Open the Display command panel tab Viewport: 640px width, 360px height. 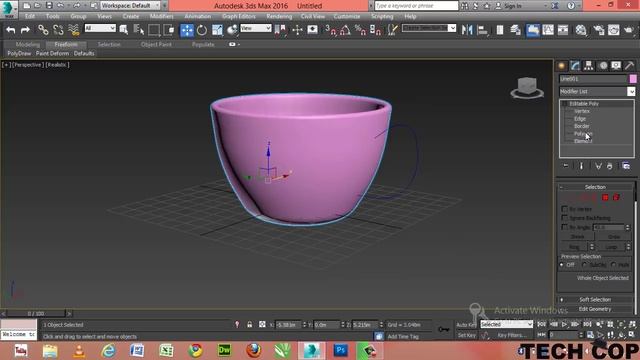(x=616, y=66)
